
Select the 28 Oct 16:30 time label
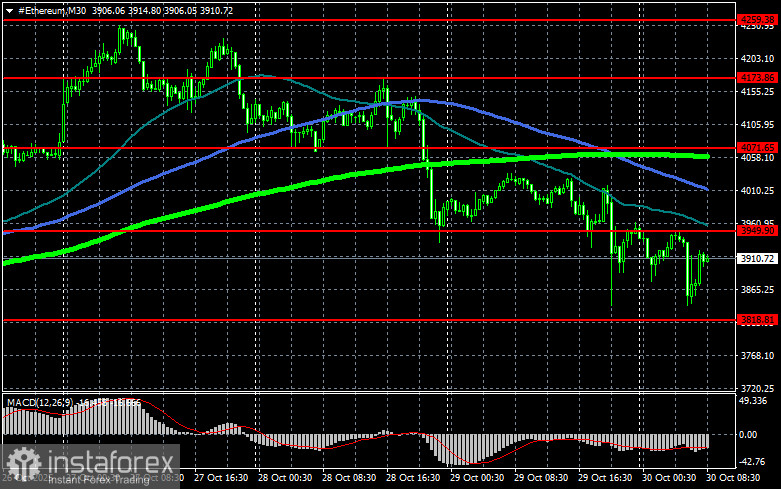pyautogui.click(x=413, y=478)
